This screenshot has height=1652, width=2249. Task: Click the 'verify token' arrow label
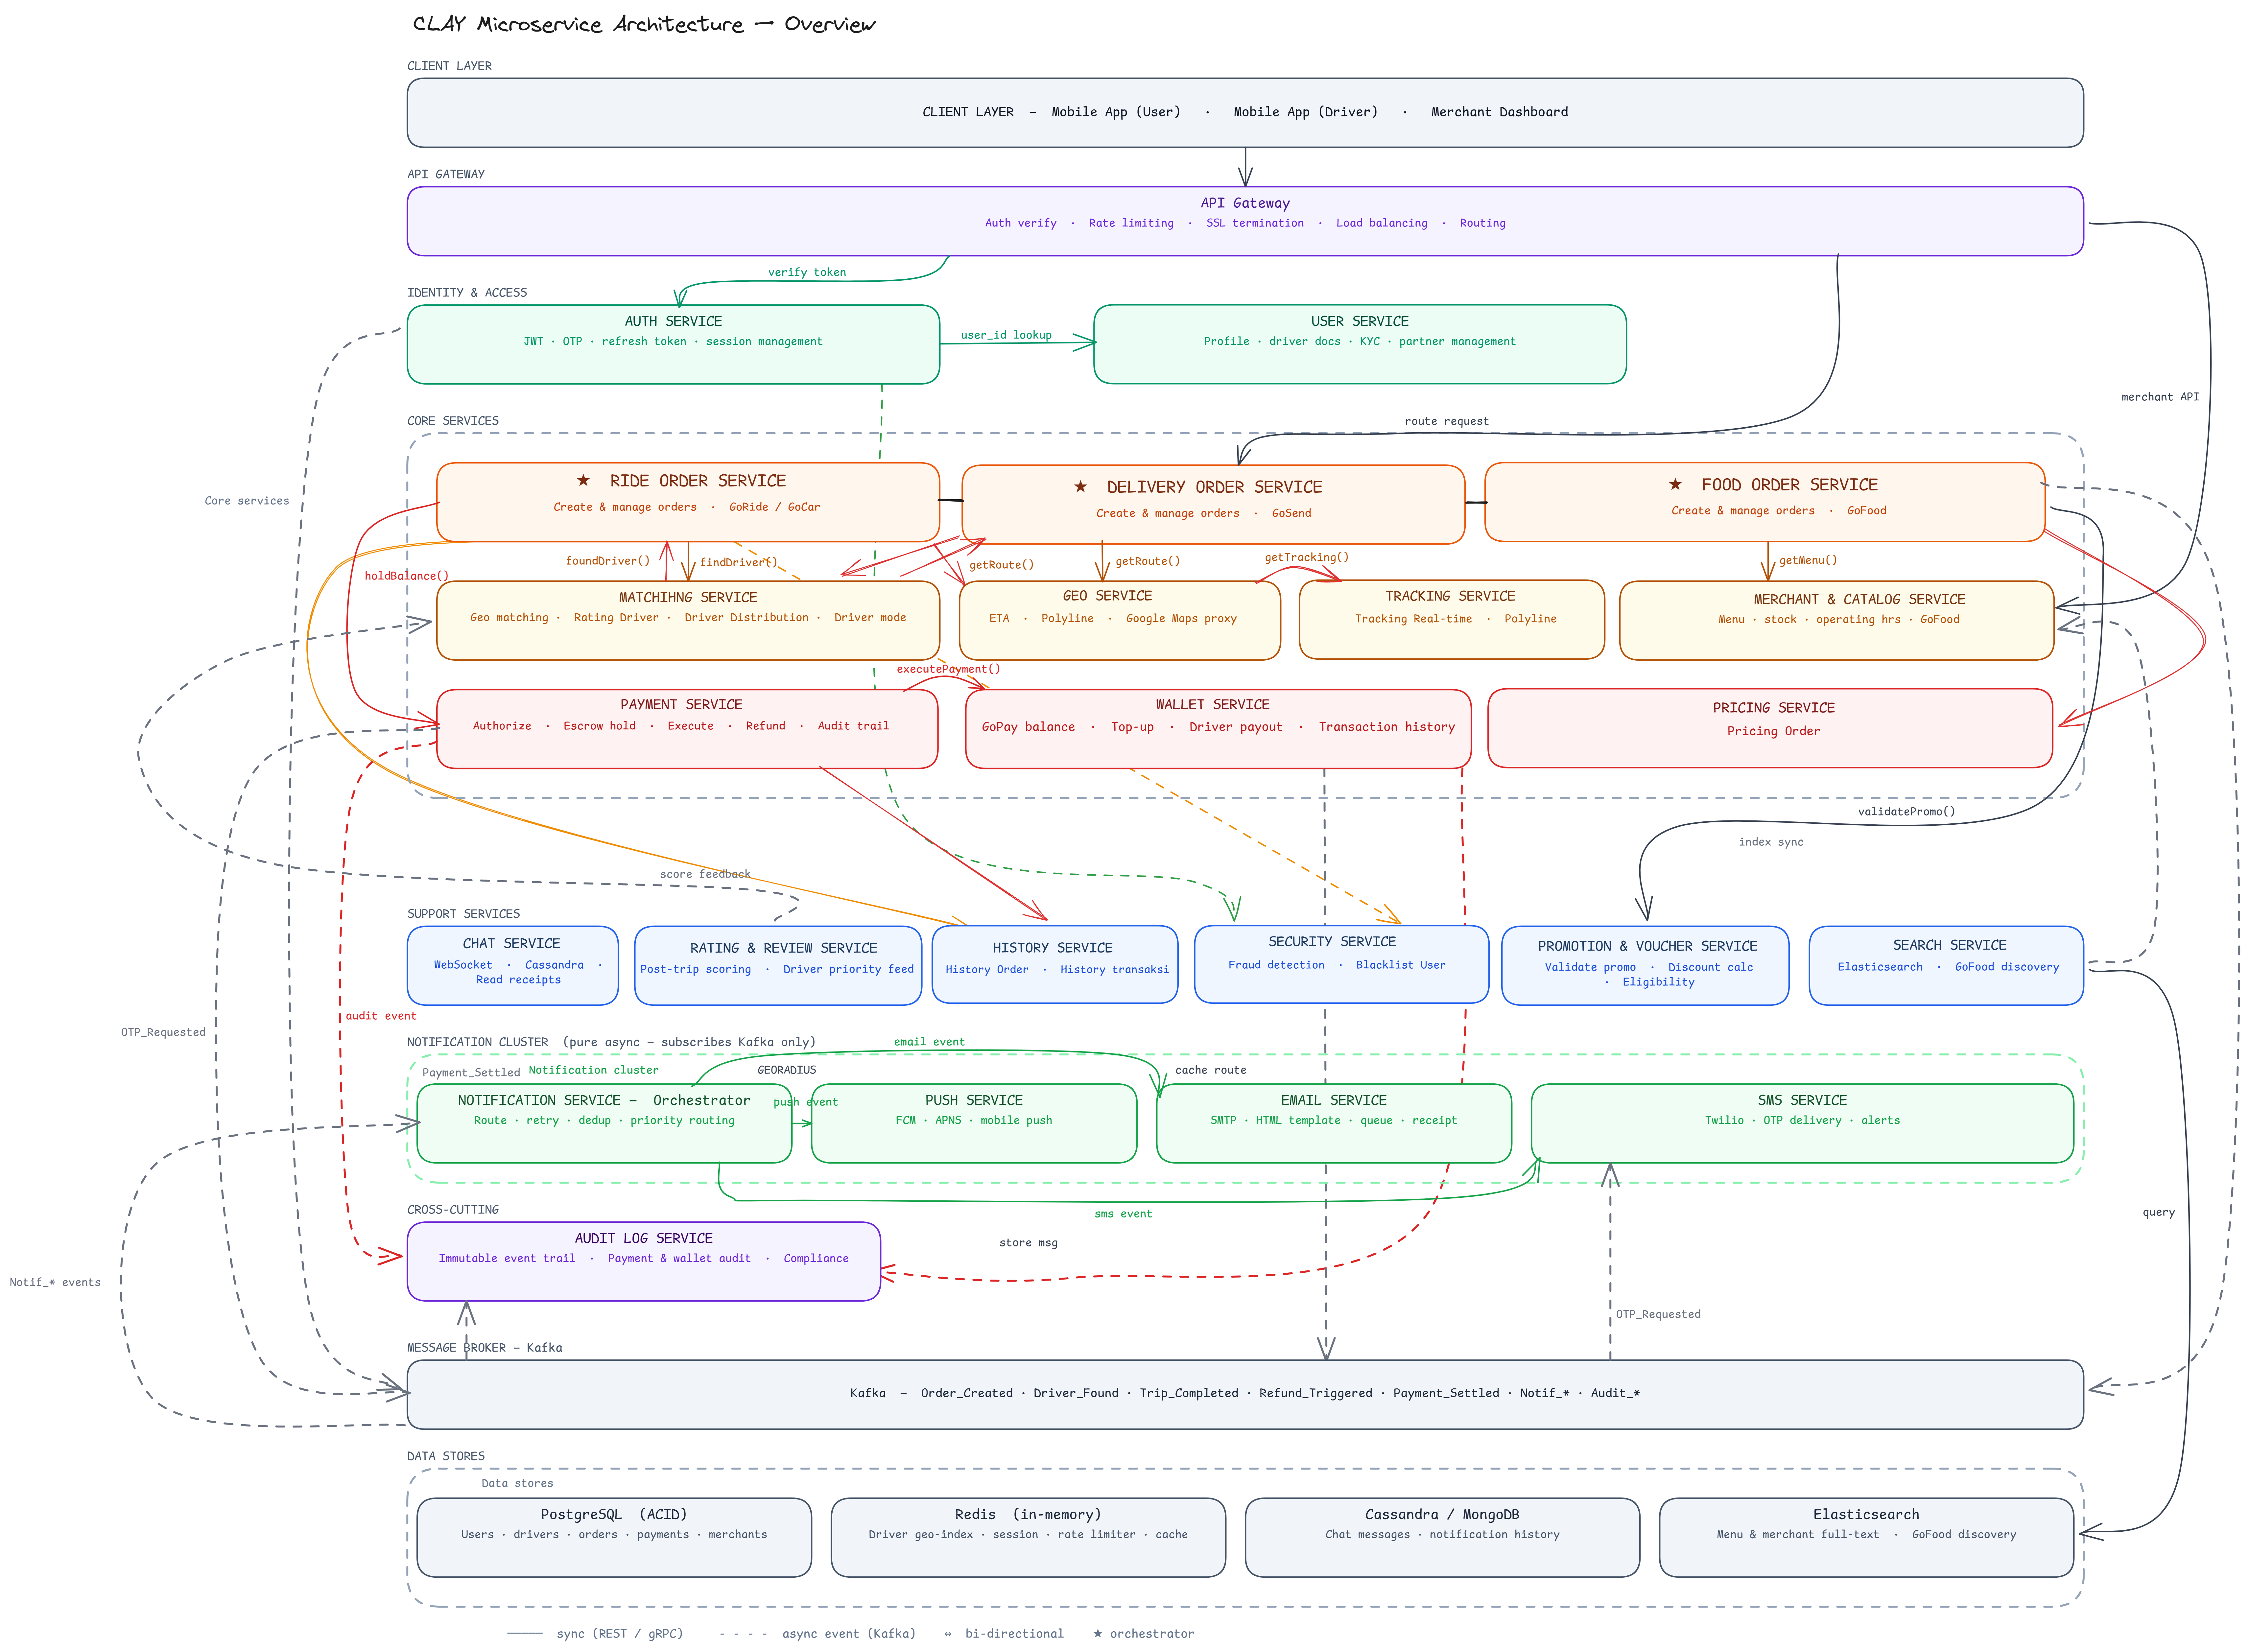[x=807, y=272]
